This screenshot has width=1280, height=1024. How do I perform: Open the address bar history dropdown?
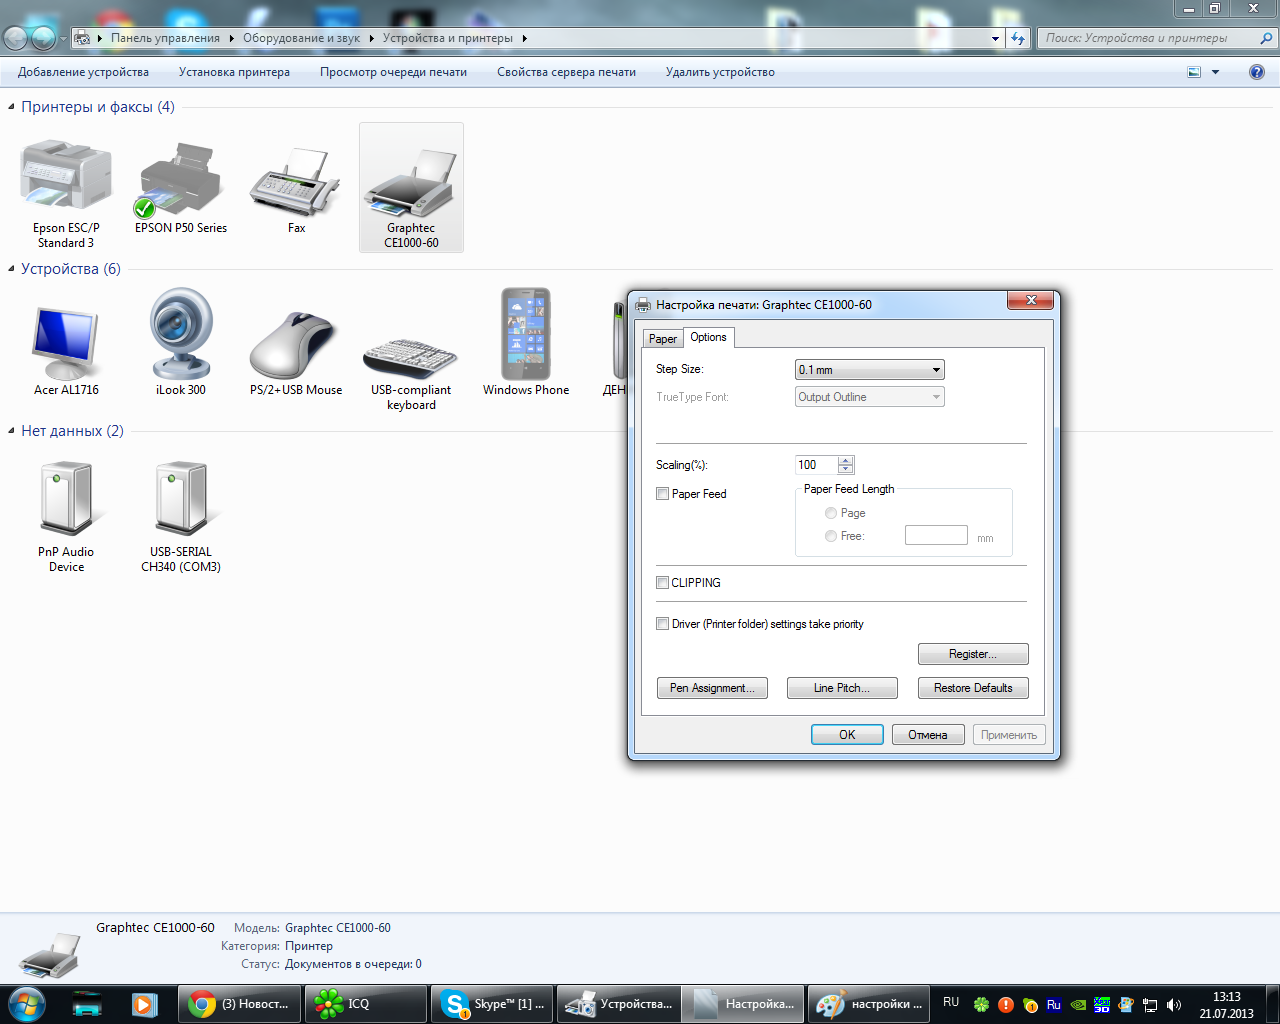[995, 38]
